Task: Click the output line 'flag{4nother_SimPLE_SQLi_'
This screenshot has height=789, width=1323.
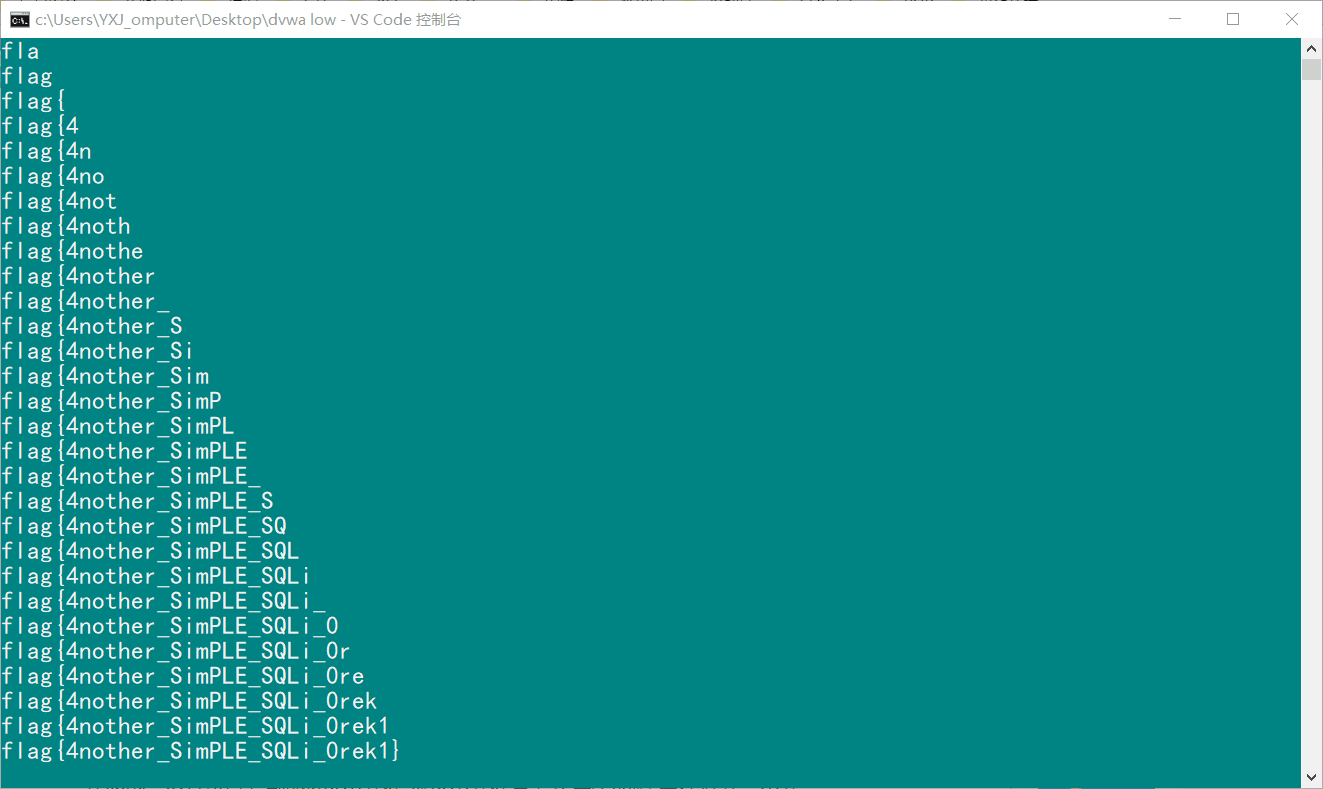Action: tap(163, 601)
